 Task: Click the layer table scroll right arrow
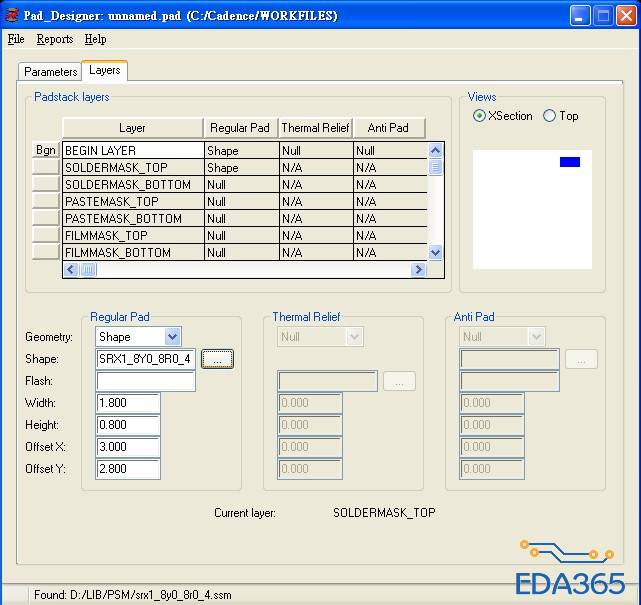pyautogui.click(x=418, y=269)
